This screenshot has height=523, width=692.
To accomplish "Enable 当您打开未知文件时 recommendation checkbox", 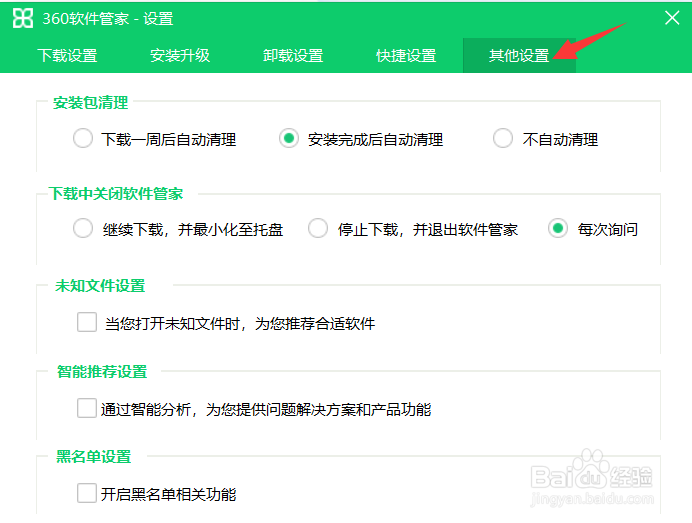I will [x=87, y=322].
